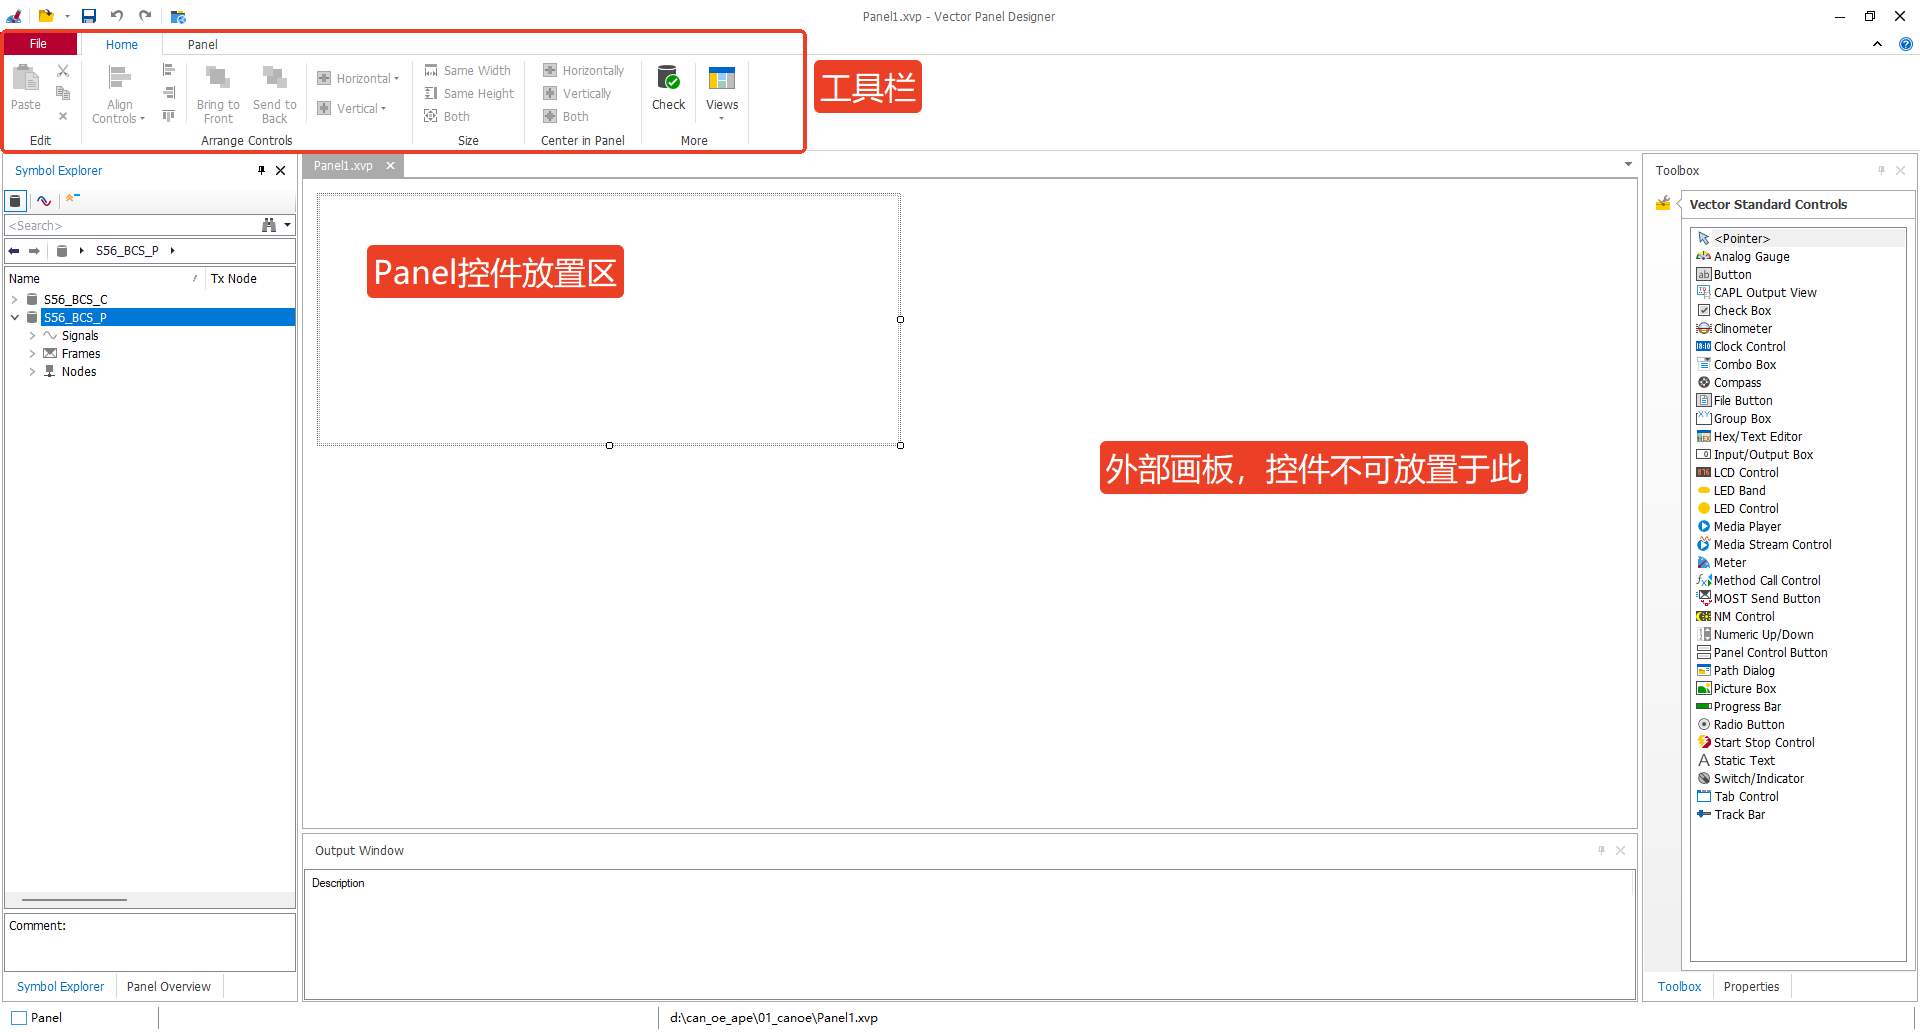1920x1032 pixels.
Task: Click the panel right-edge resize handle
Action: (900, 320)
